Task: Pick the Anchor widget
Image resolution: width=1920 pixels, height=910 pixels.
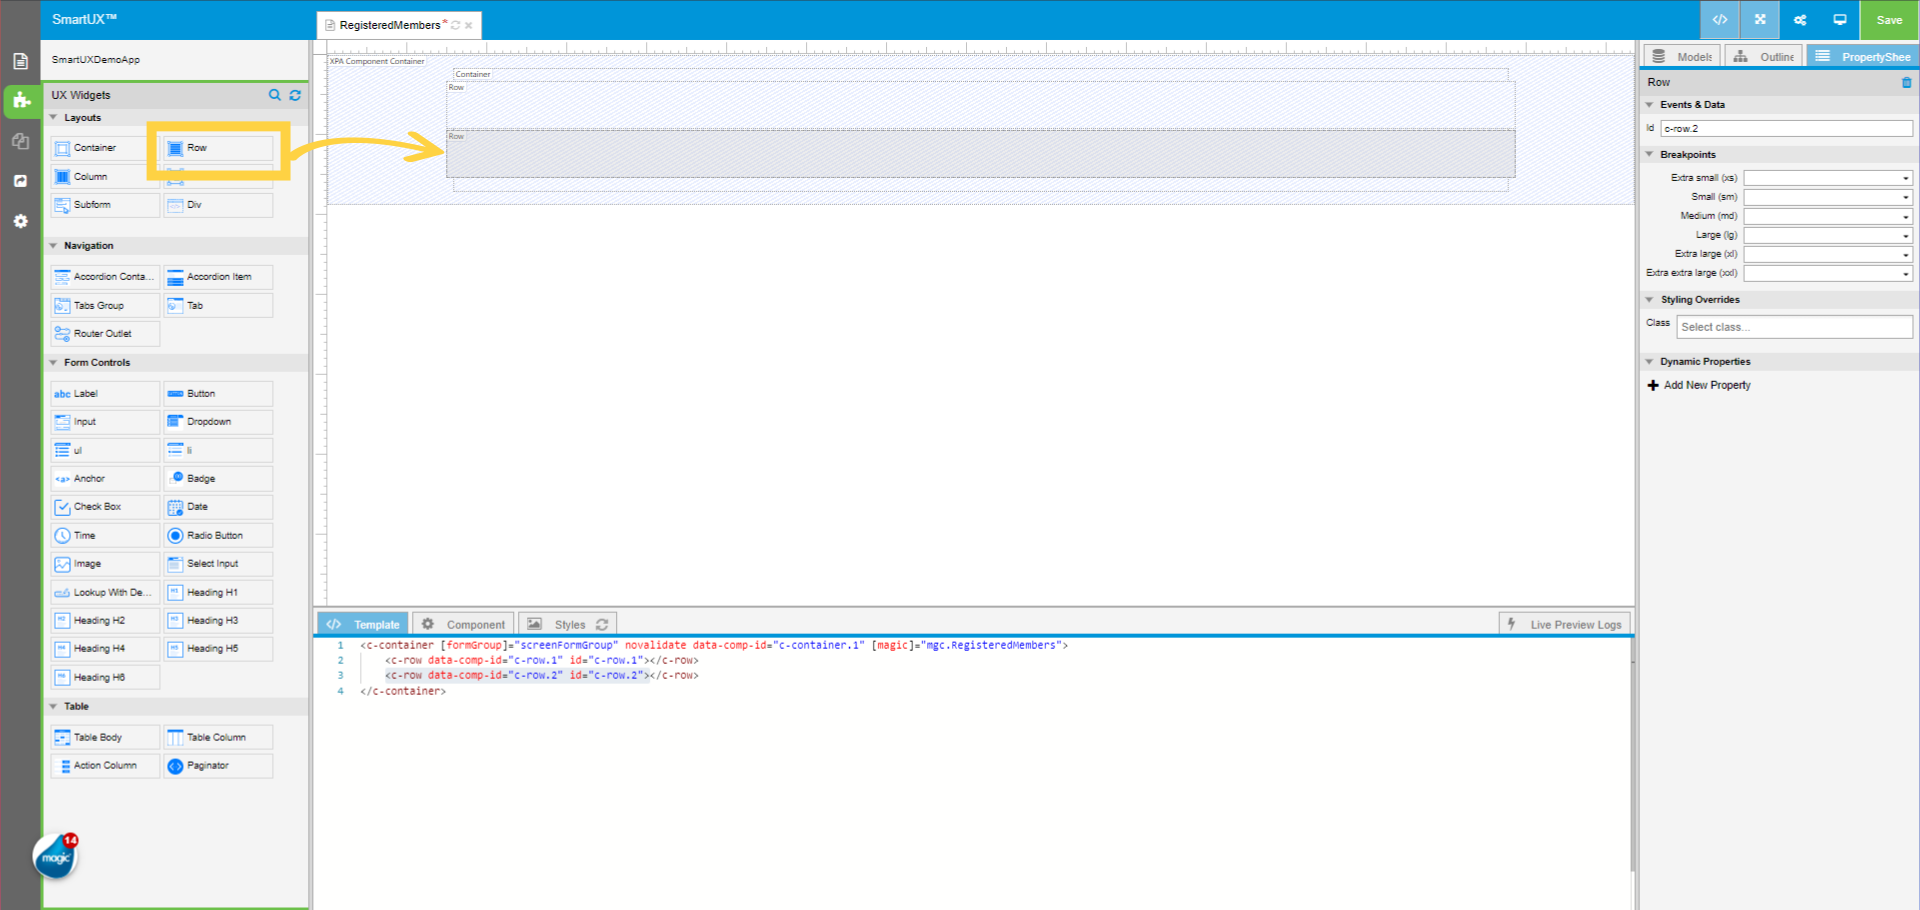Action: click(105, 479)
